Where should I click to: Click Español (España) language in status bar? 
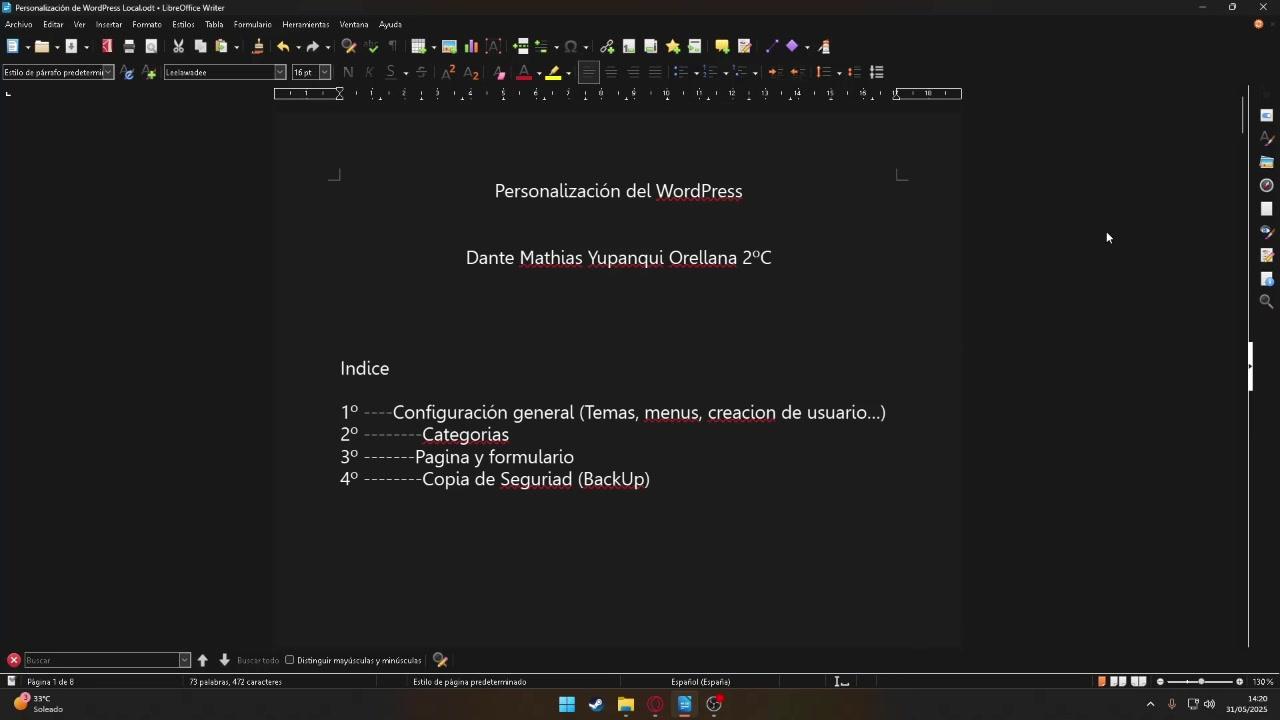(x=701, y=682)
